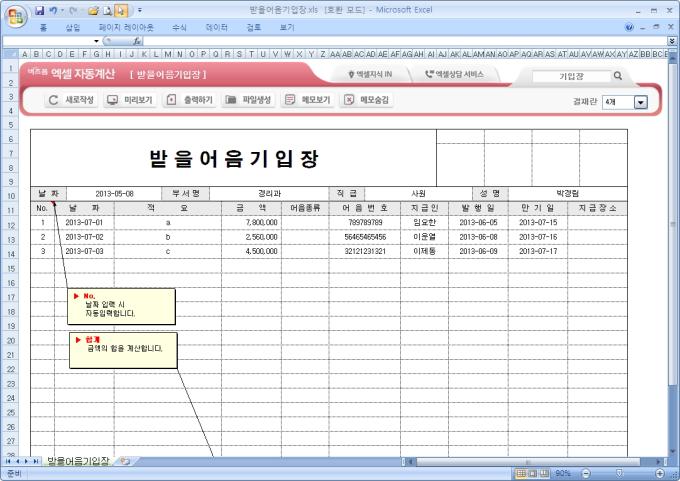Select the date cell 2013-05-08
Image resolution: width=680 pixels, height=481 pixels.
point(114,194)
